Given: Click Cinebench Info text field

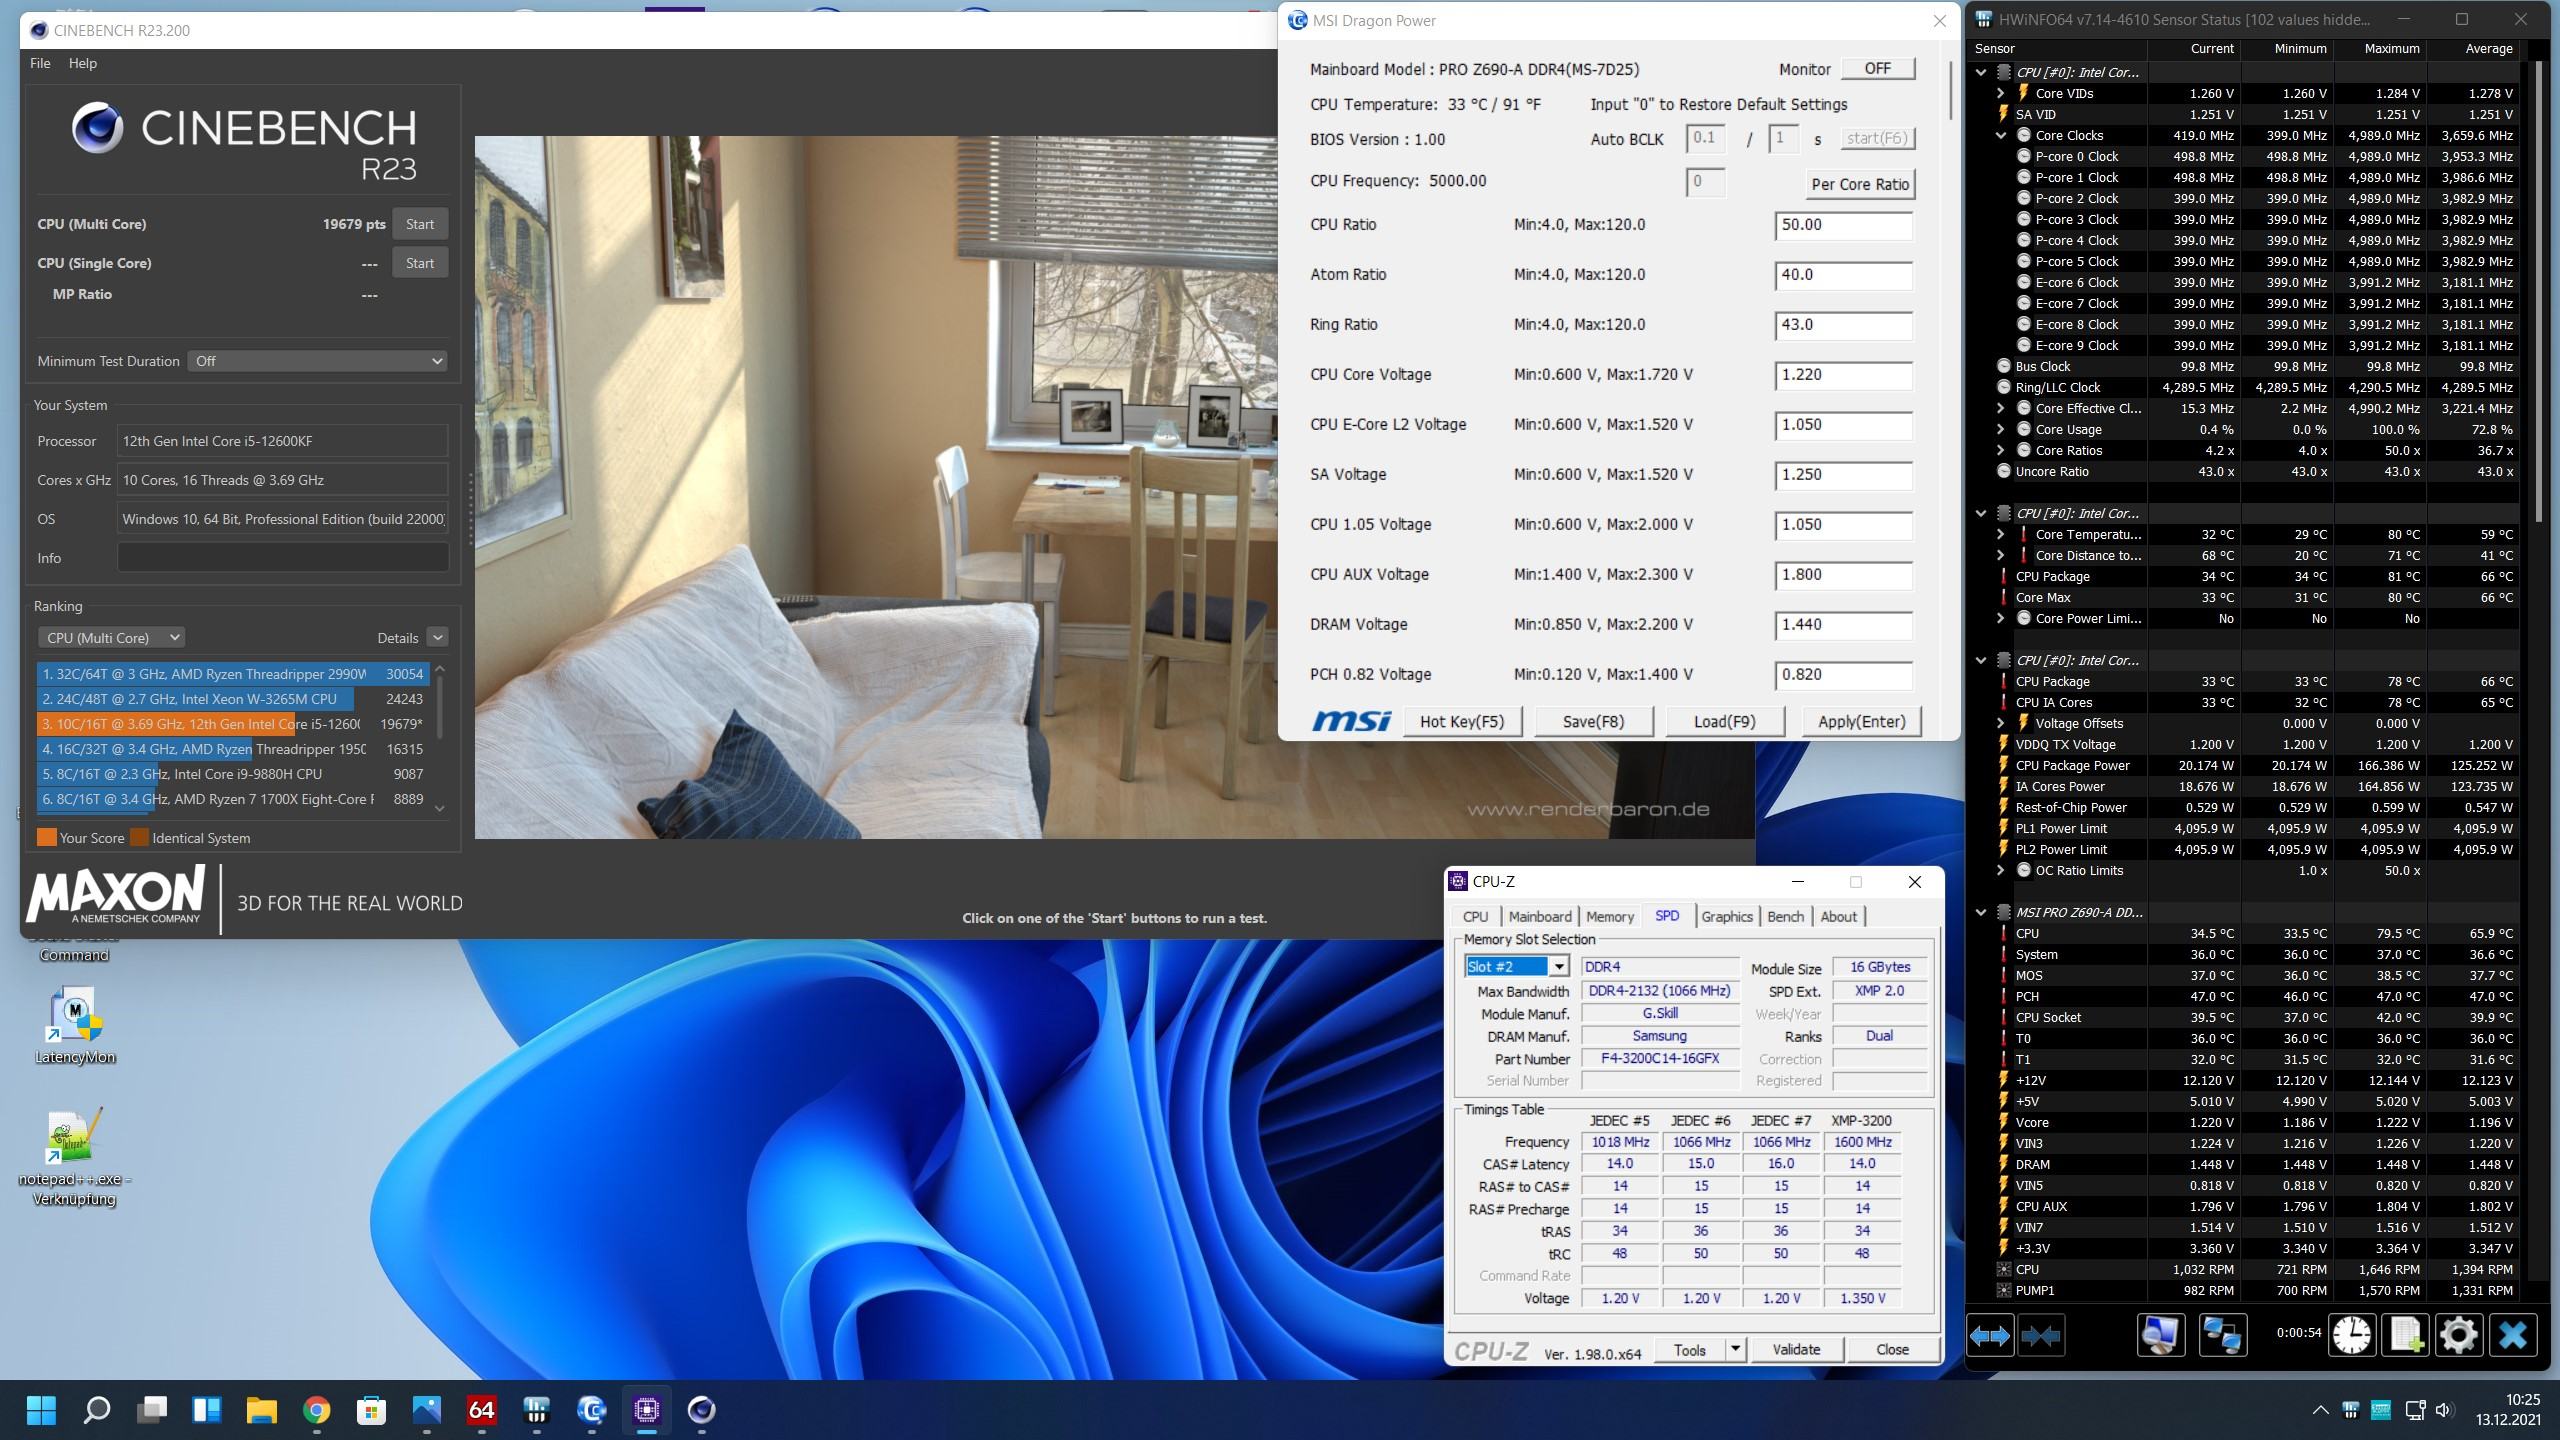Looking at the screenshot, I should coord(282,558).
